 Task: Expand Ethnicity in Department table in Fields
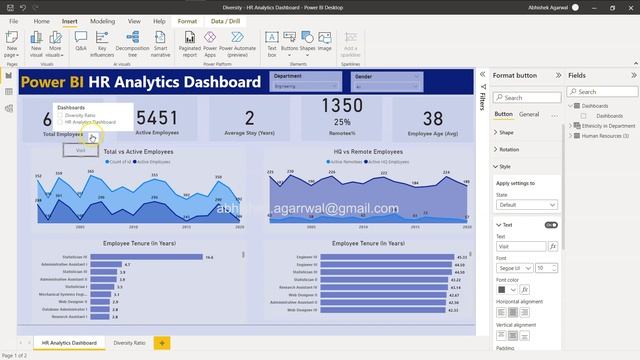[571, 126]
